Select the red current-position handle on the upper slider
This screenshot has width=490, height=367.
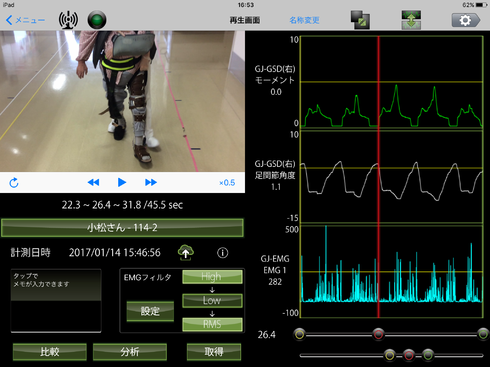pyautogui.click(x=378, y=334)
